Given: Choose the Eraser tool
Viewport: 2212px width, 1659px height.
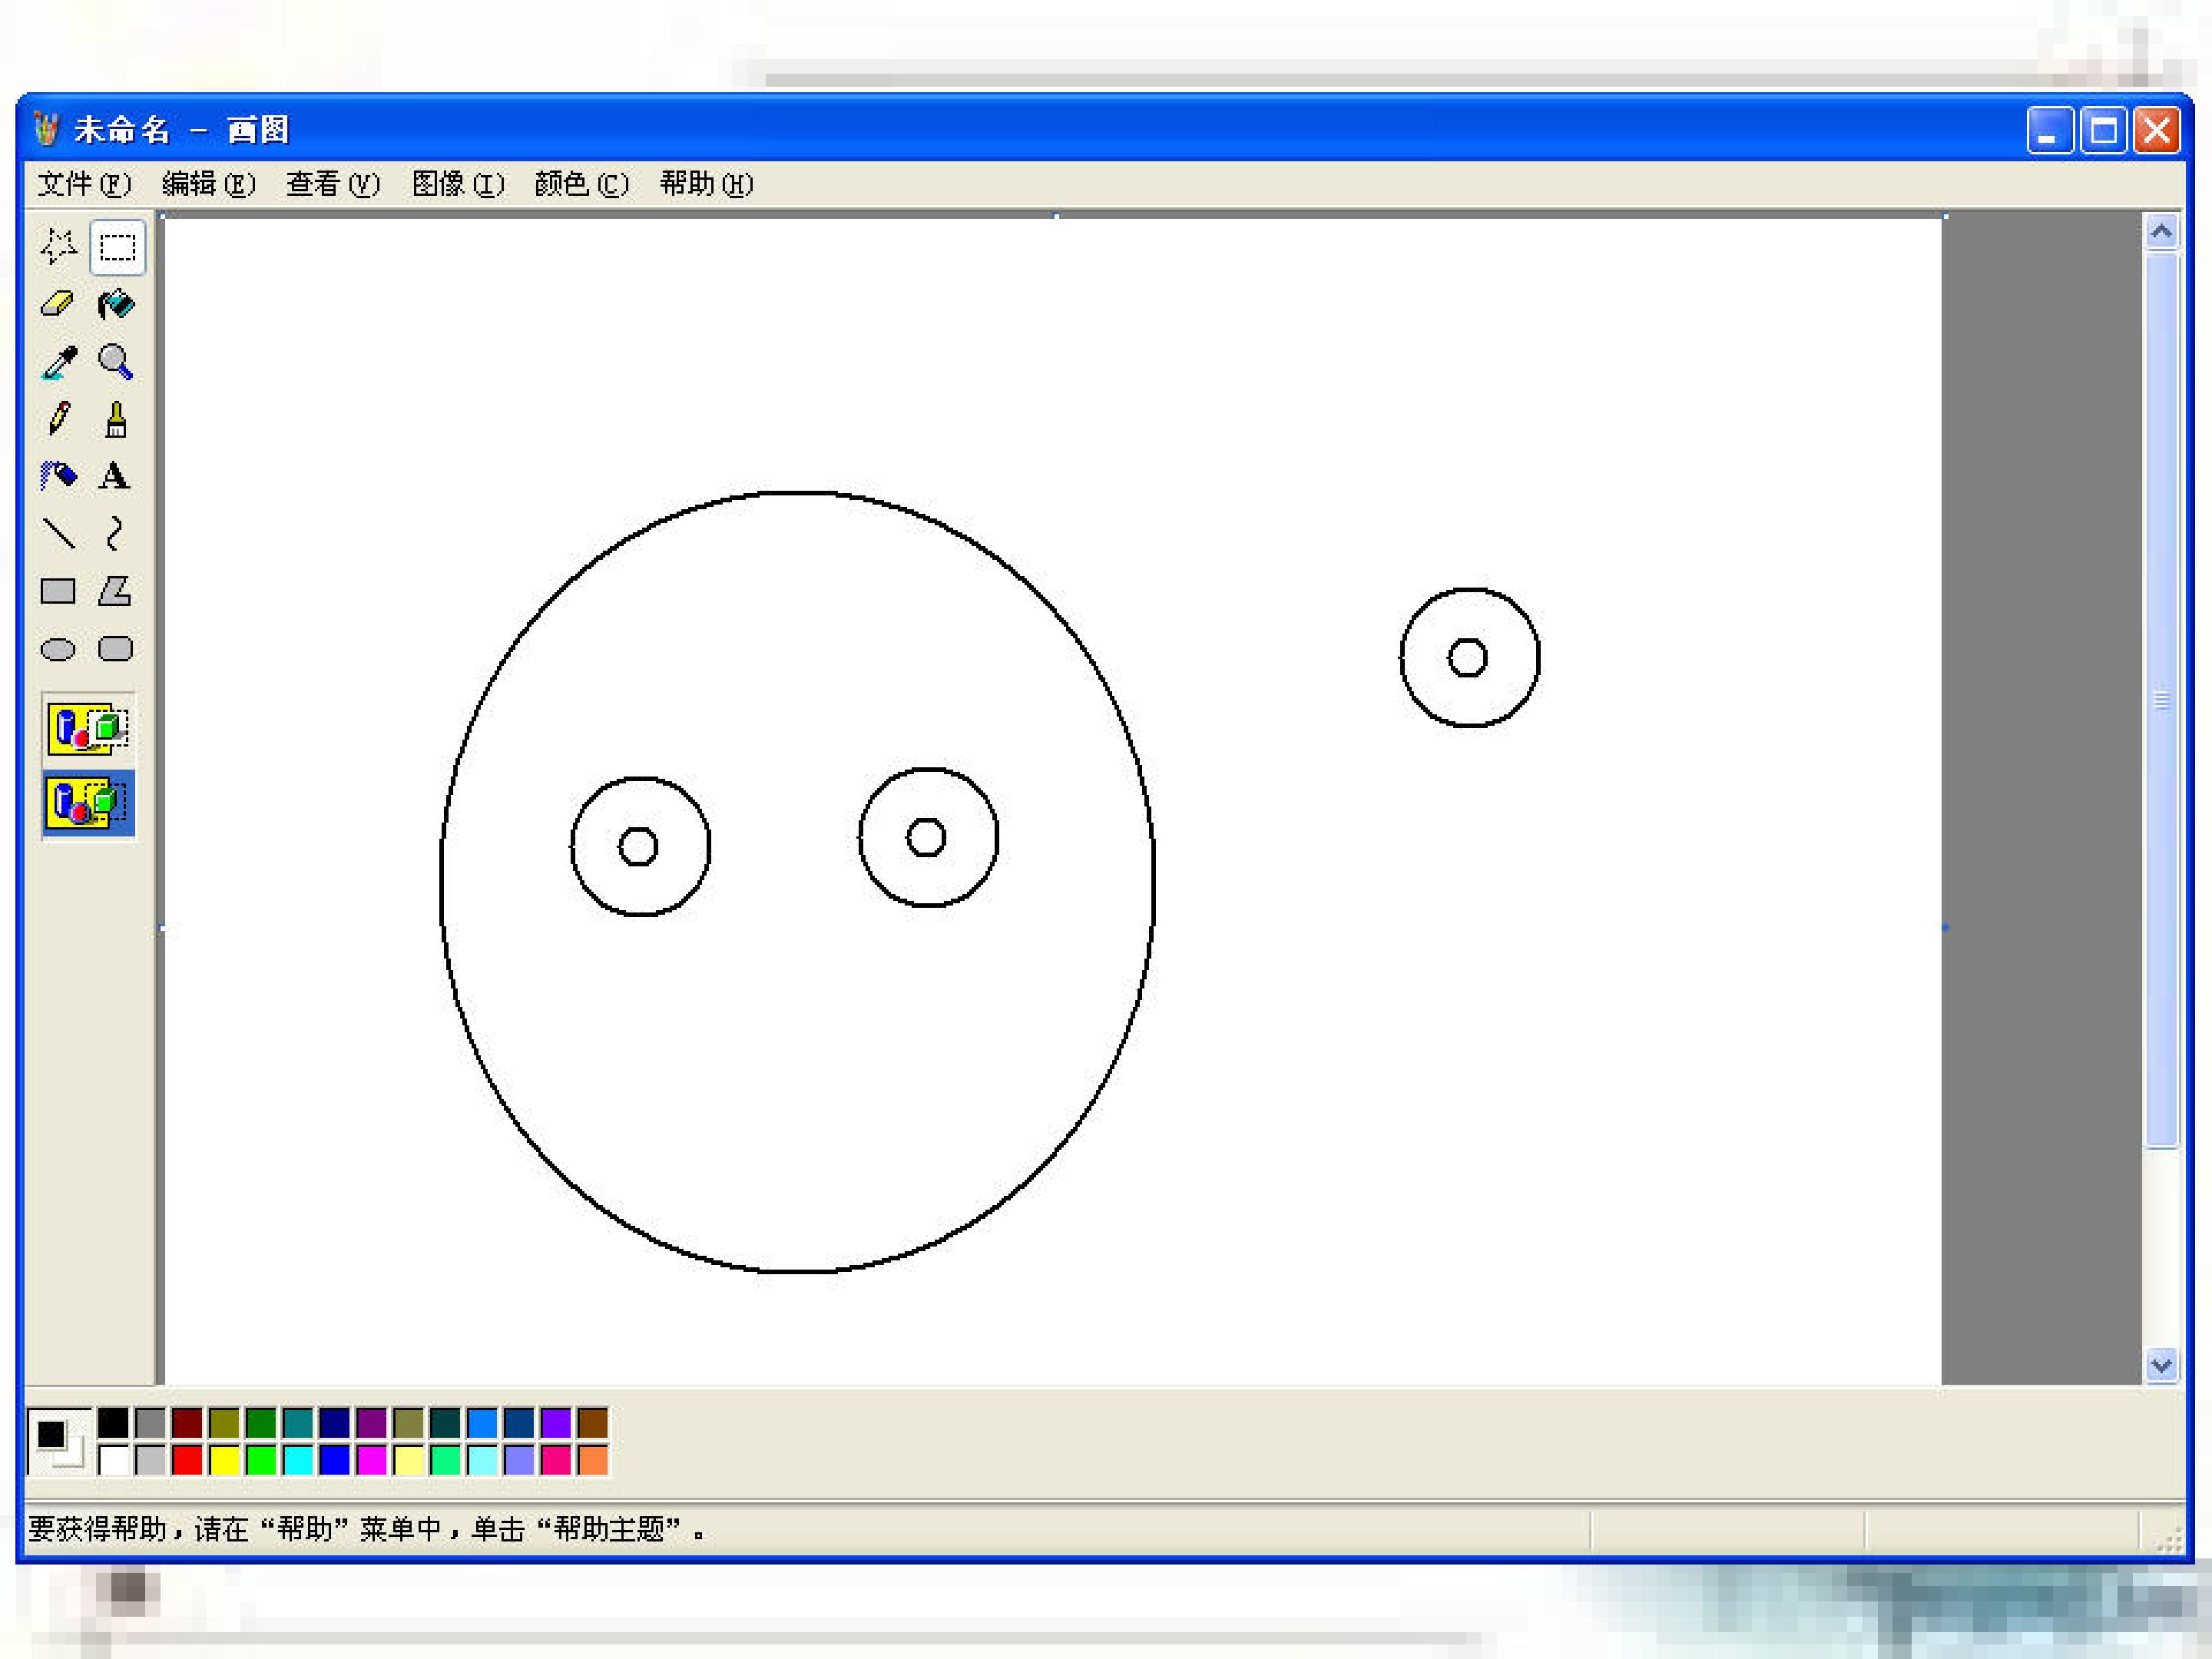Looking at the screenshot, I should tap(58, 304).
